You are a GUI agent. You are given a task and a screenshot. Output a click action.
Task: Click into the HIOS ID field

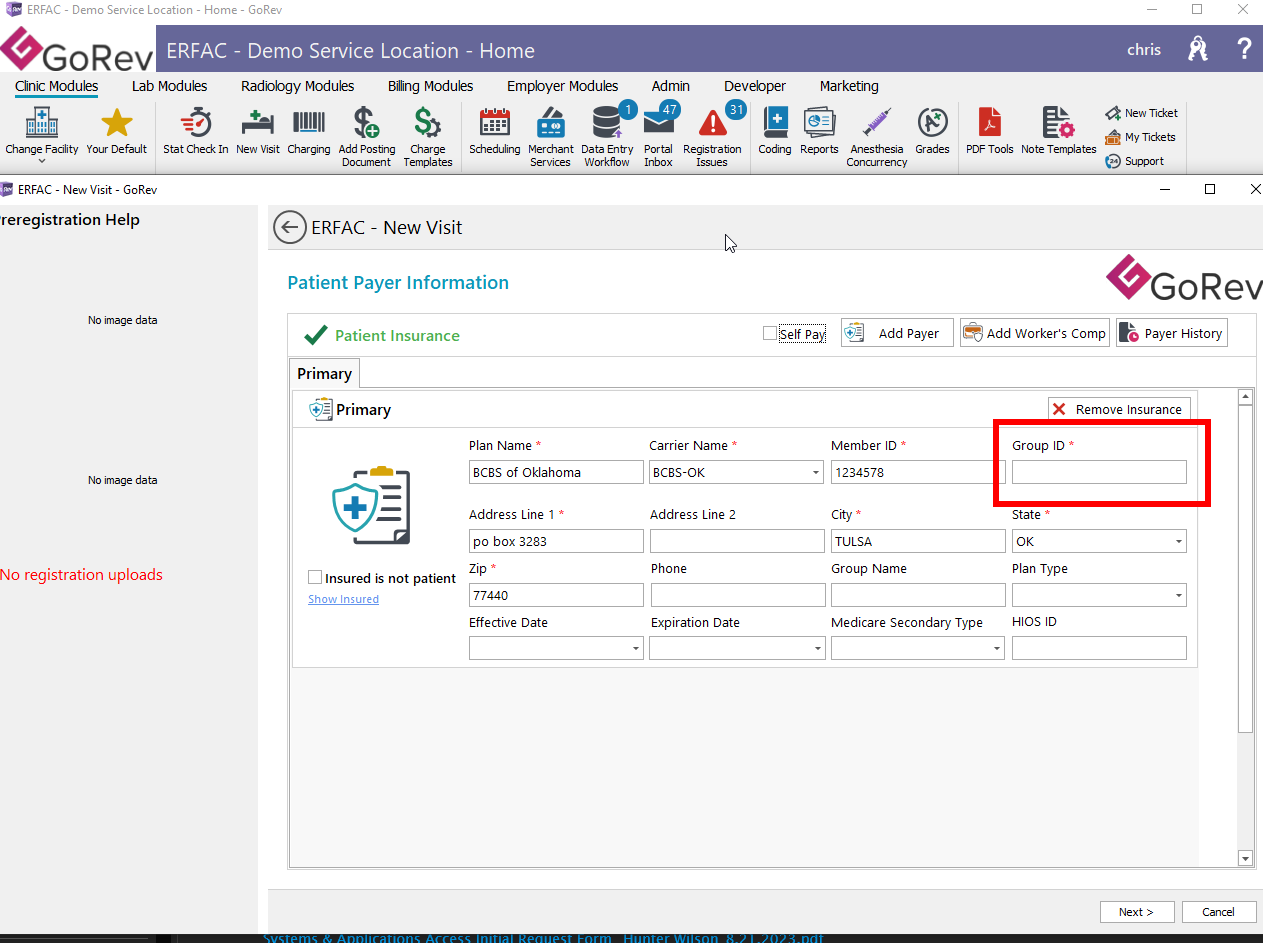(x=1099, y=650)
